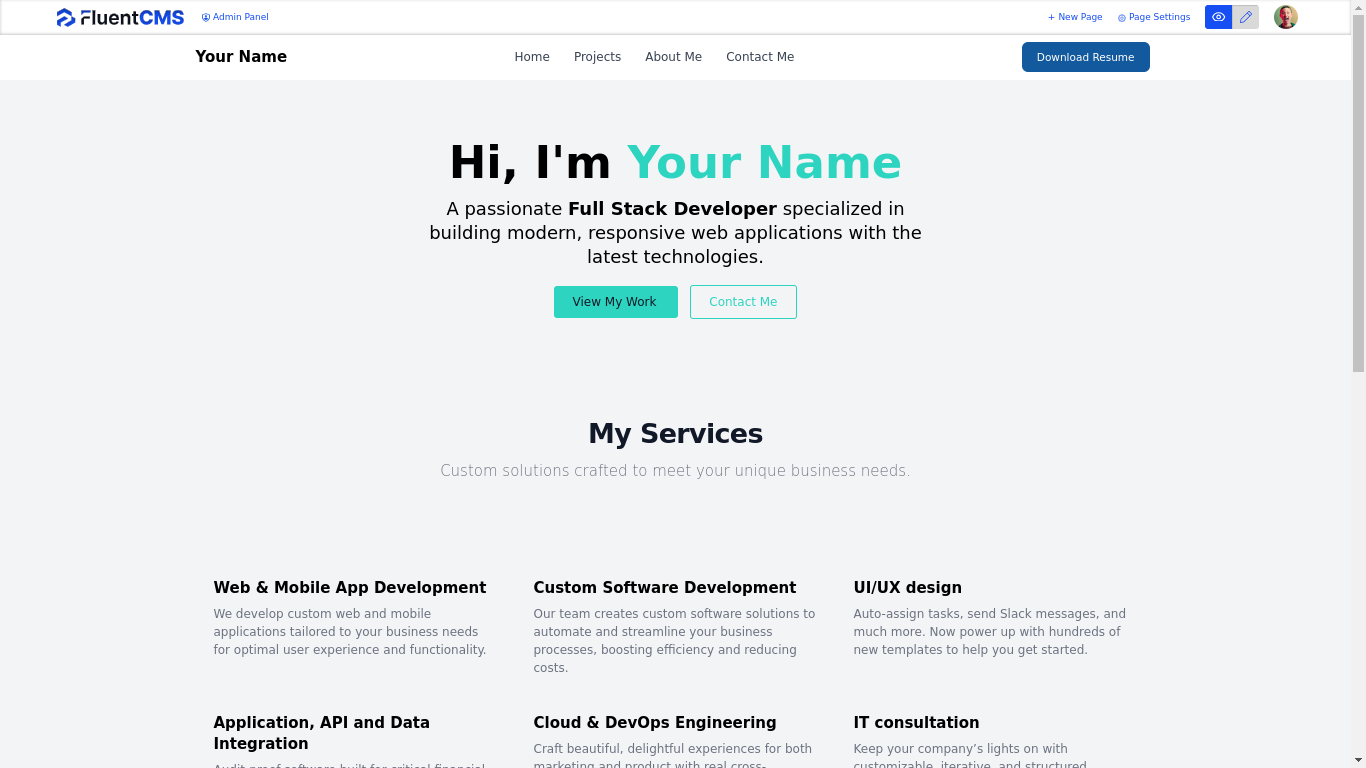Click the IT consultation title
The image size is (1366, 768).
pyautogui.click(x=916, y=722)
